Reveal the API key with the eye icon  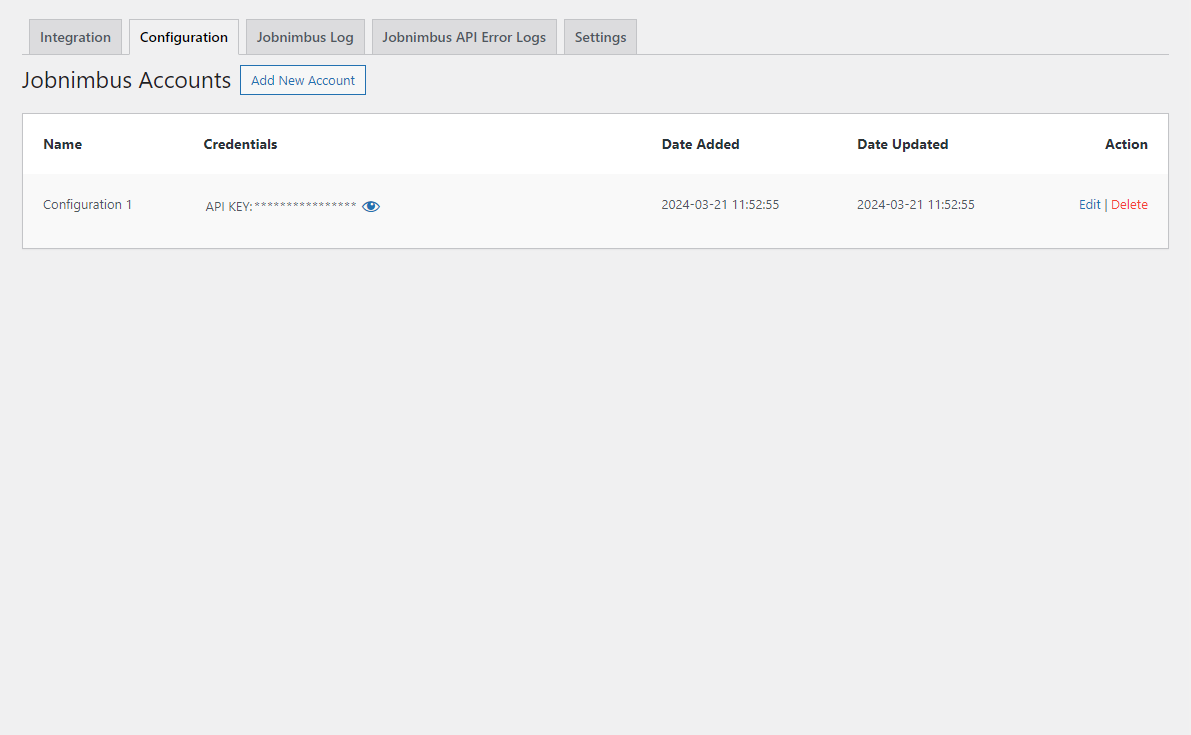(371, 207)
